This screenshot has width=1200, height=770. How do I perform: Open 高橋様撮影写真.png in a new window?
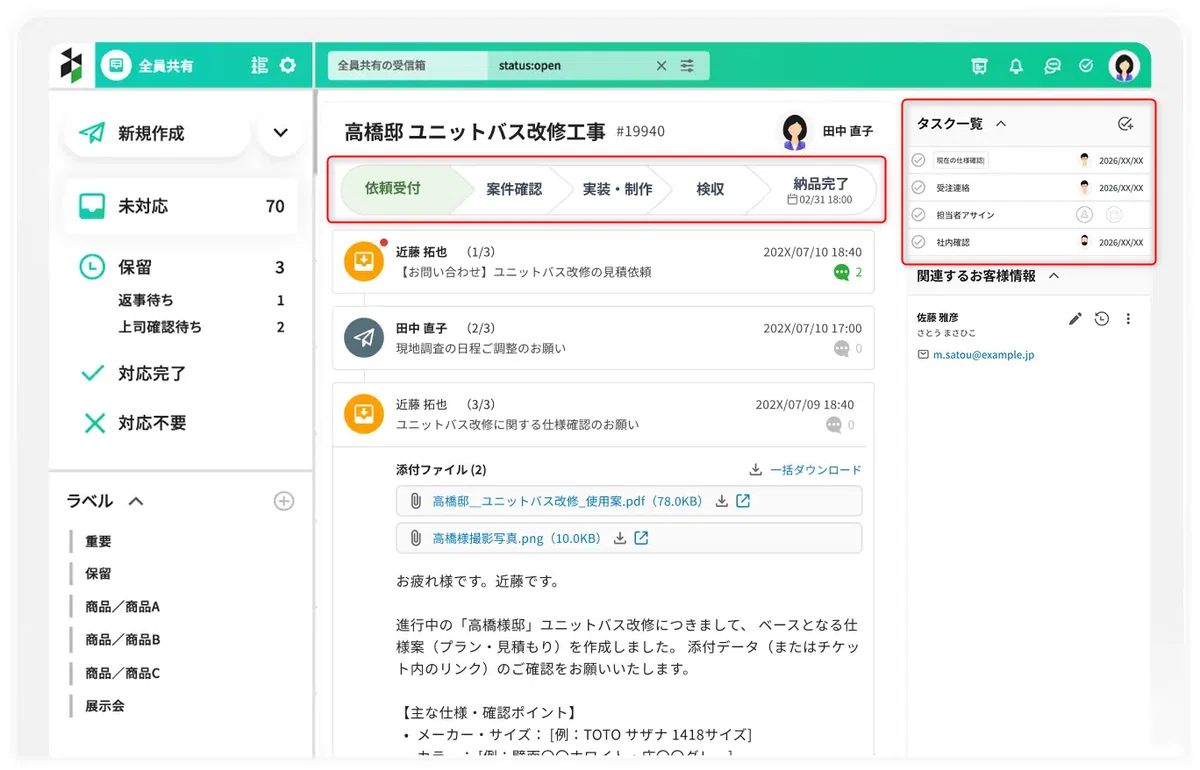pos(641,538)
